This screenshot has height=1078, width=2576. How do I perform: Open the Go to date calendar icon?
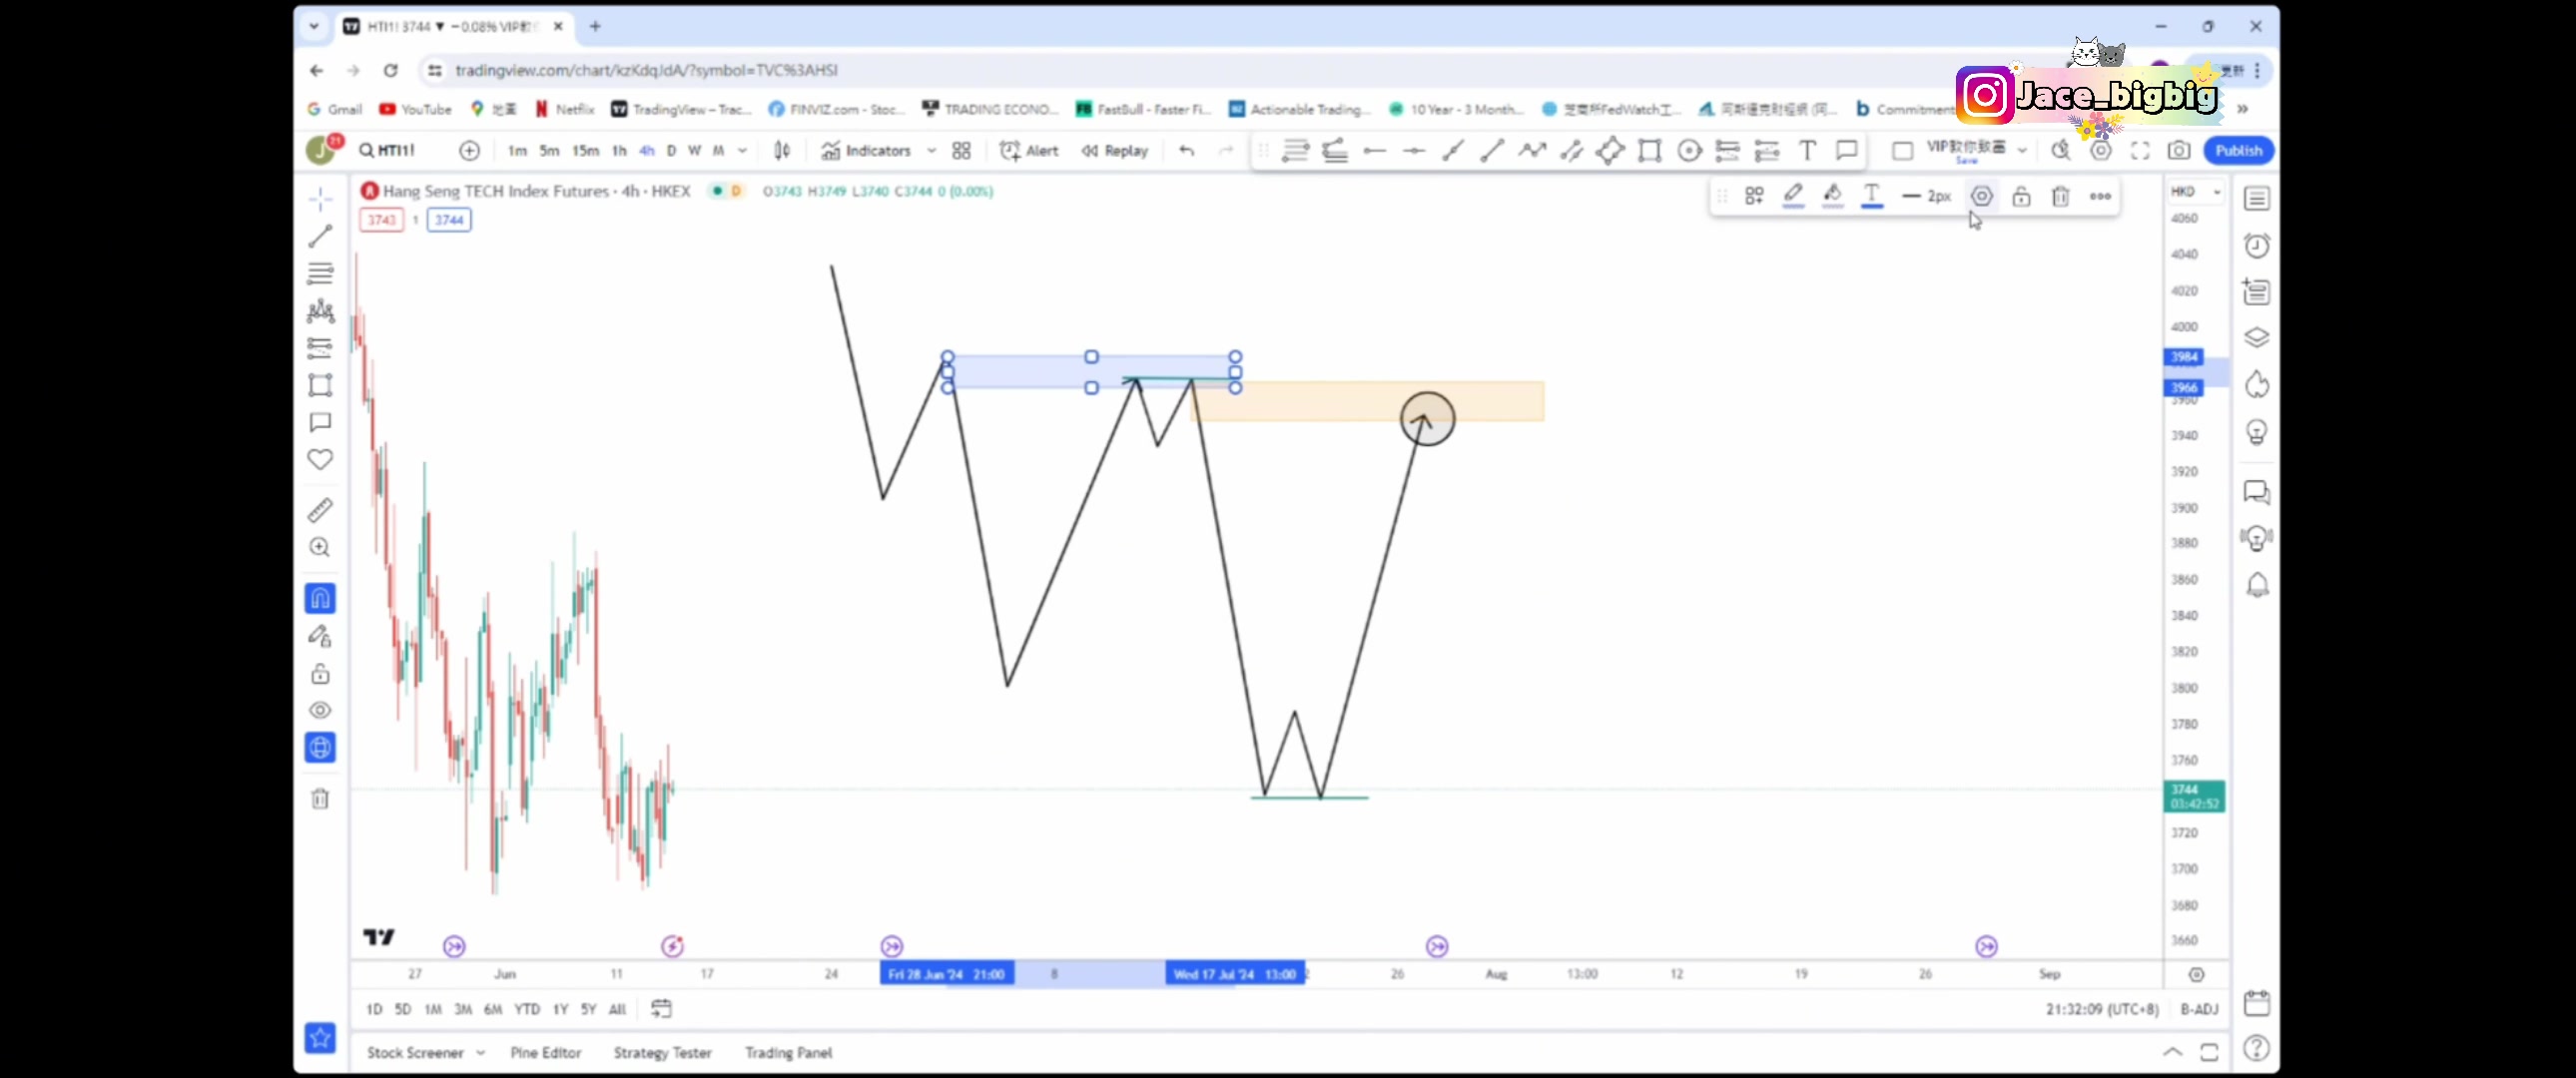click(x=661, y=1009)
